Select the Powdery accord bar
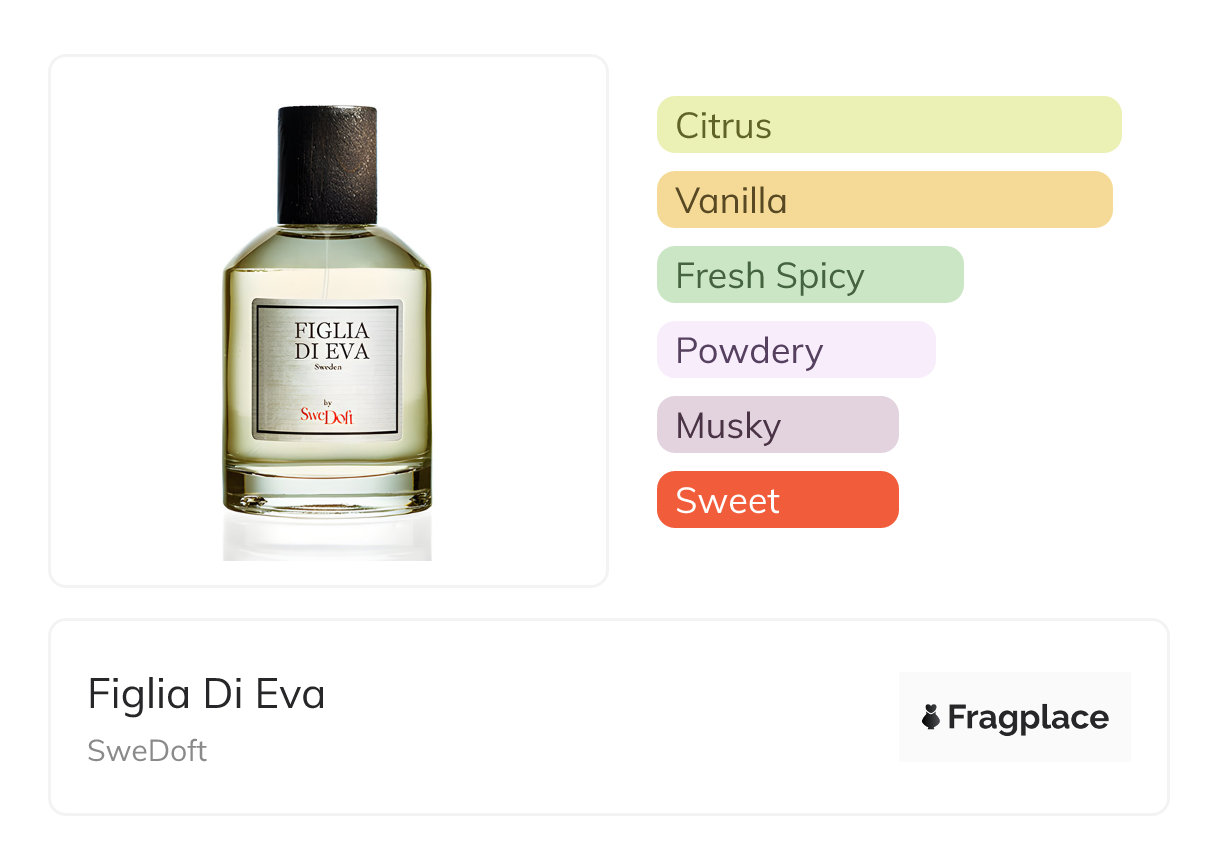This screenshot has width=1218, height=864. coord(796,350)
